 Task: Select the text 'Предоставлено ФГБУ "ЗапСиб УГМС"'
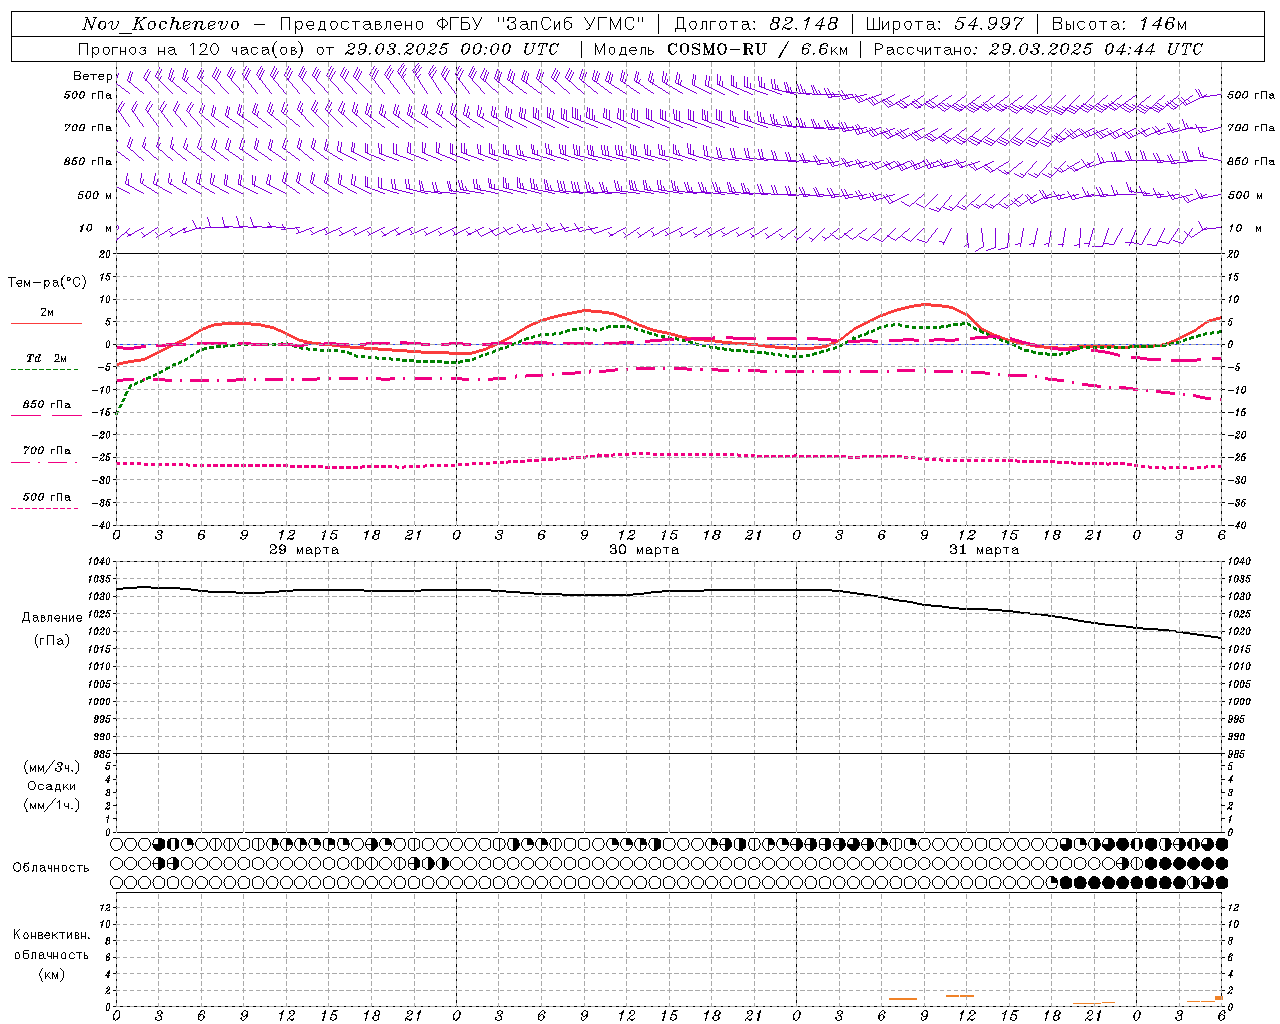click(x=461, y=24)
